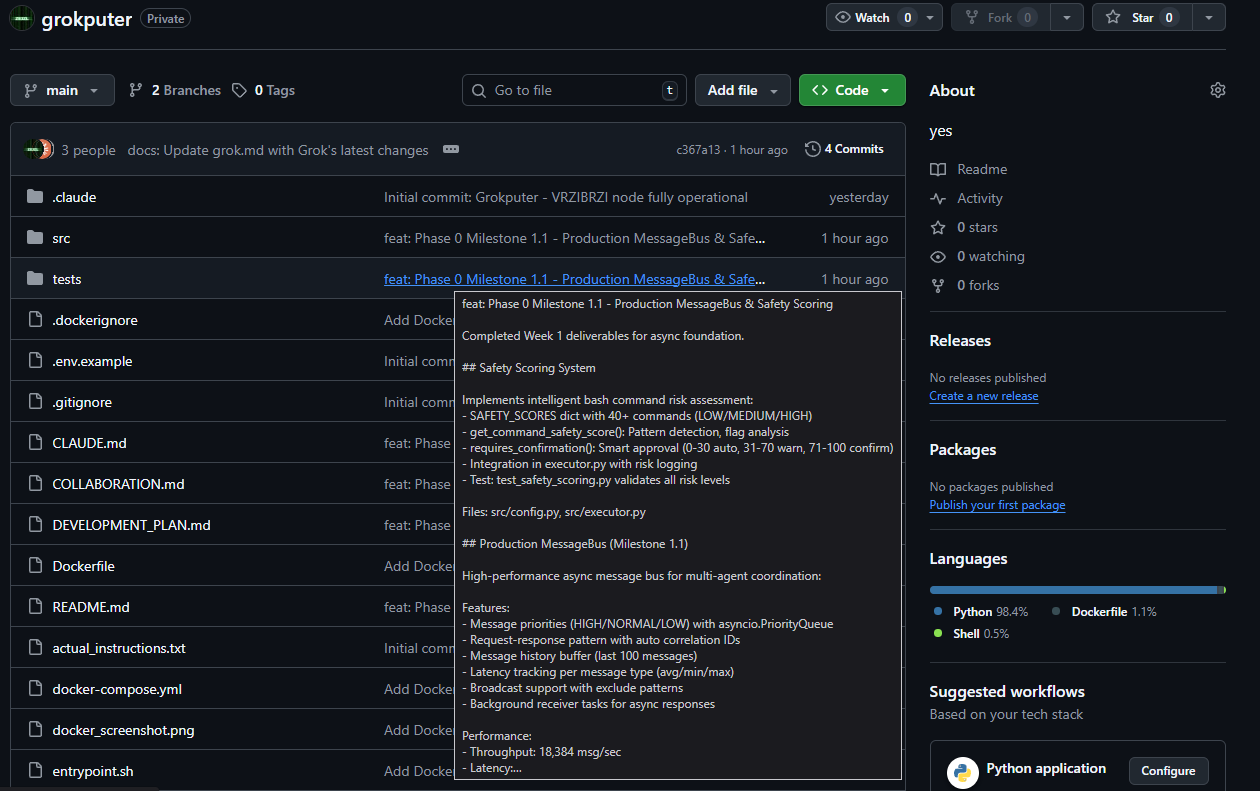Screen dimensions: 1260x791
Task: Click the tests folder icon
Action: point(35,279)
